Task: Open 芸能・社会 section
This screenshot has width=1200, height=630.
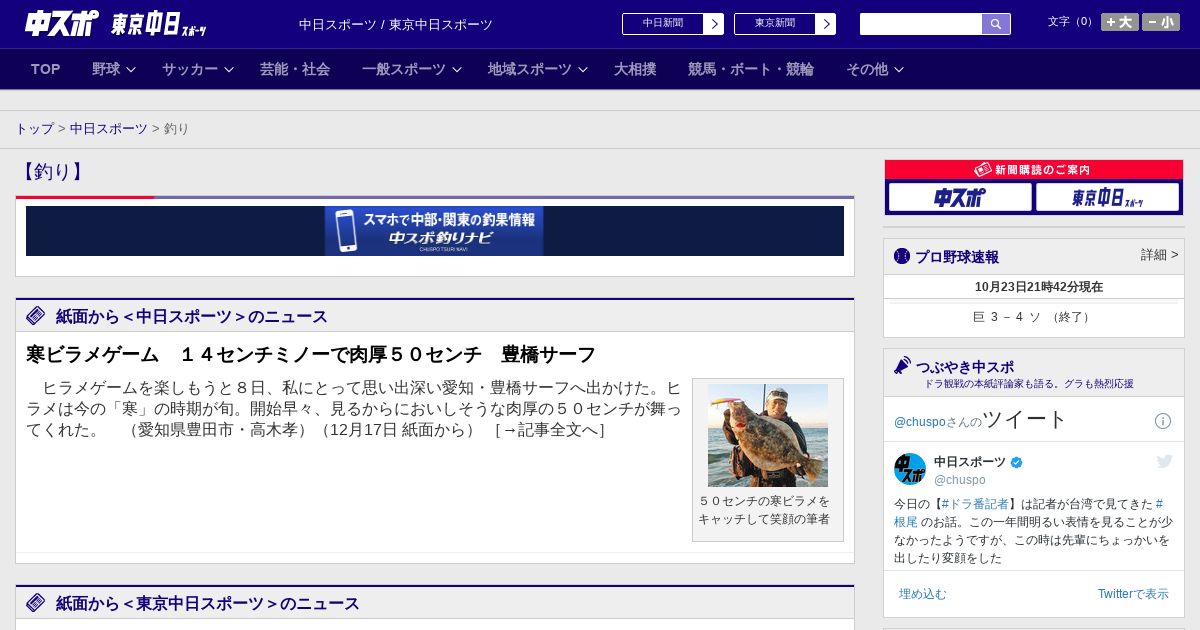Action: point(295,69)
